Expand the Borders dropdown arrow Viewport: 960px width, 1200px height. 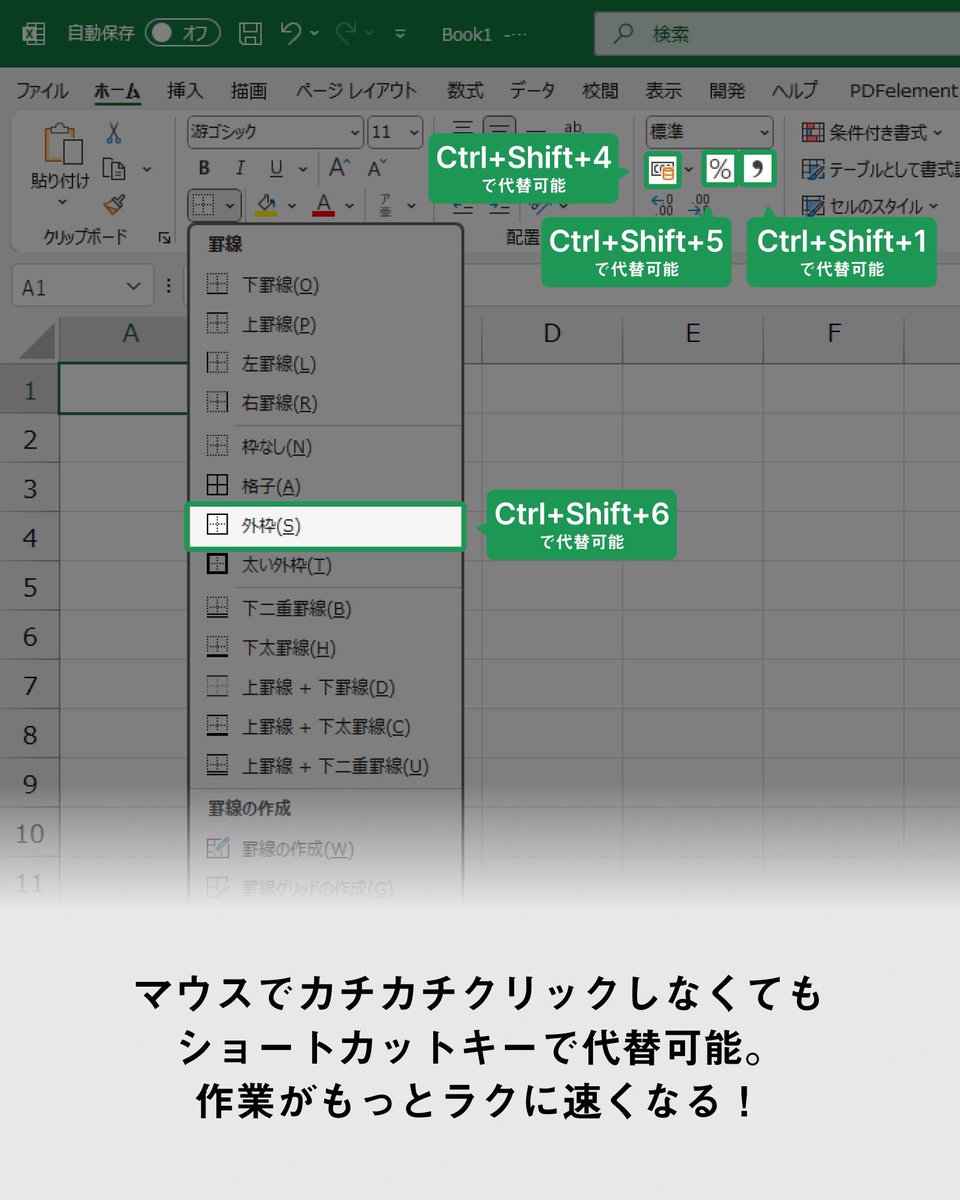tap(231, 206)
